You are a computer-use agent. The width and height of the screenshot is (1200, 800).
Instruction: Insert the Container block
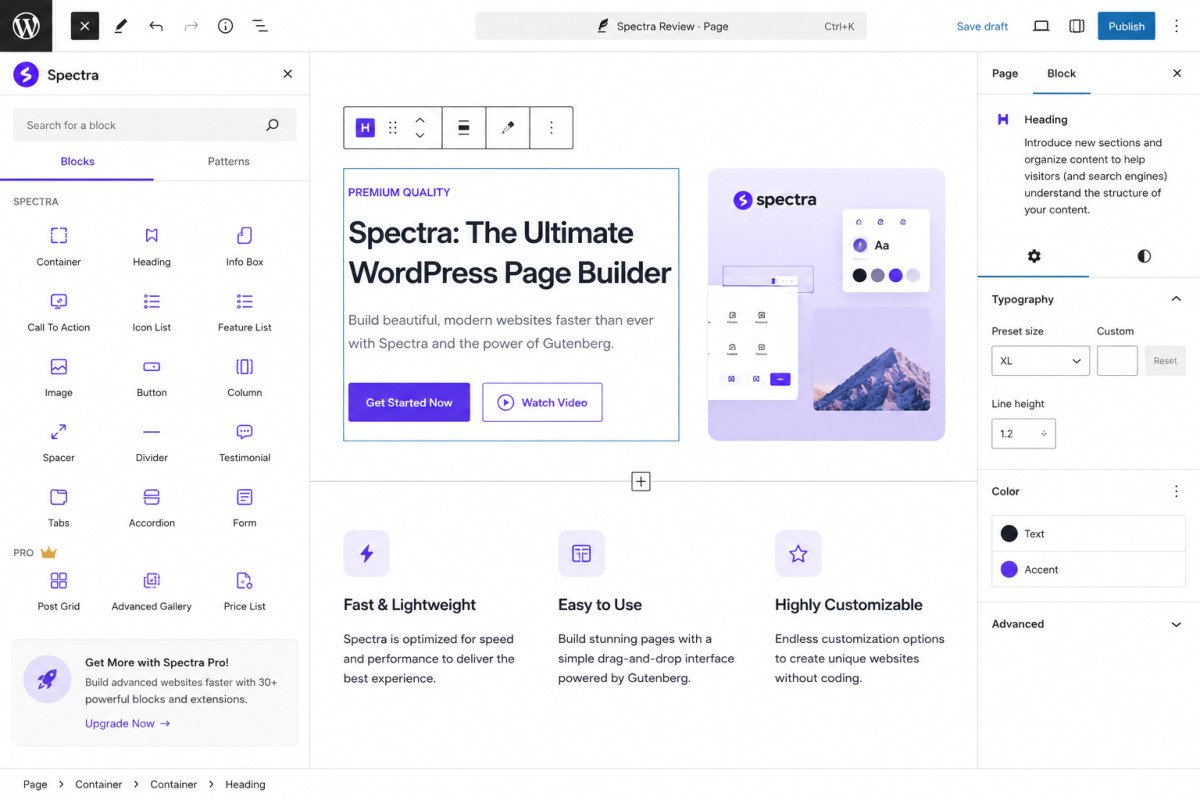coord(59,246)
